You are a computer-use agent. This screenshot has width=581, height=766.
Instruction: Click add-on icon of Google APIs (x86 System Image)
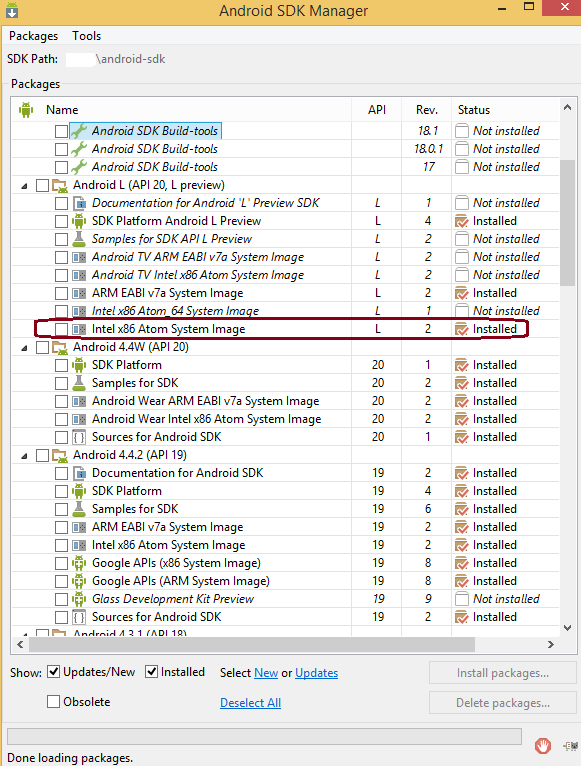click(79, 563)
